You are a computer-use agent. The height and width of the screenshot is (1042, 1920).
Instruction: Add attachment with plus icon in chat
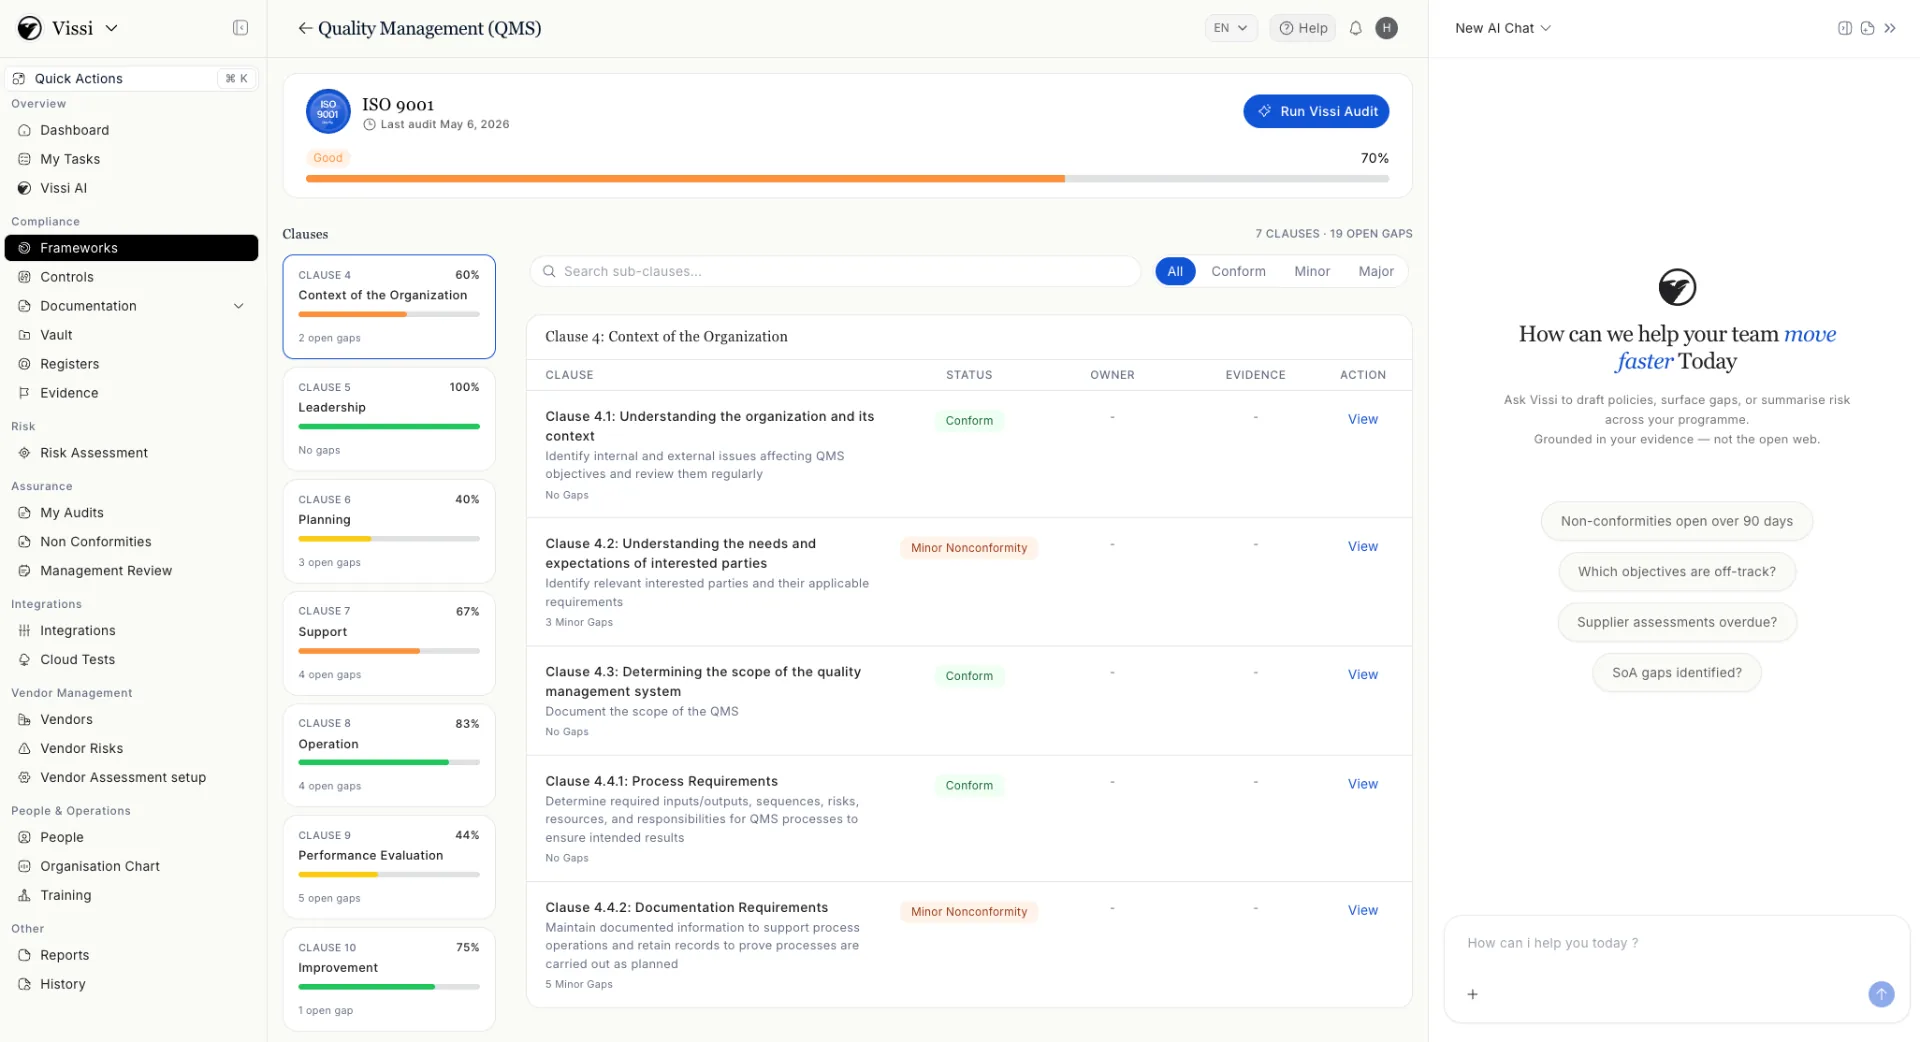click(1472, 994)
